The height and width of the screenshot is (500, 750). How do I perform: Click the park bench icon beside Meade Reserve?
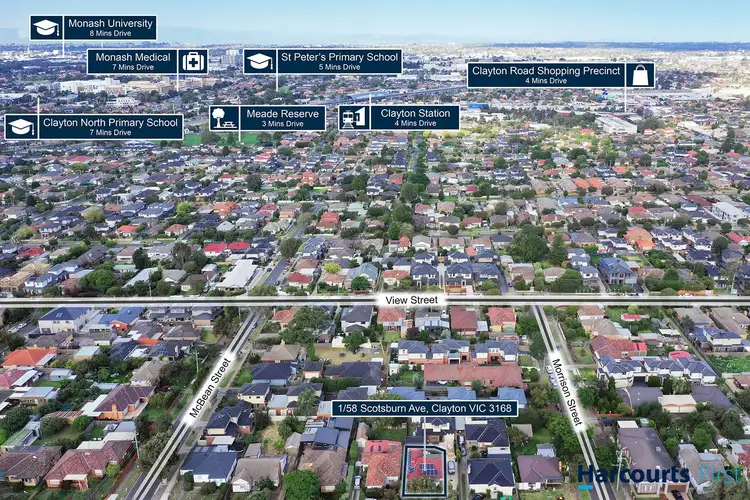224,118
